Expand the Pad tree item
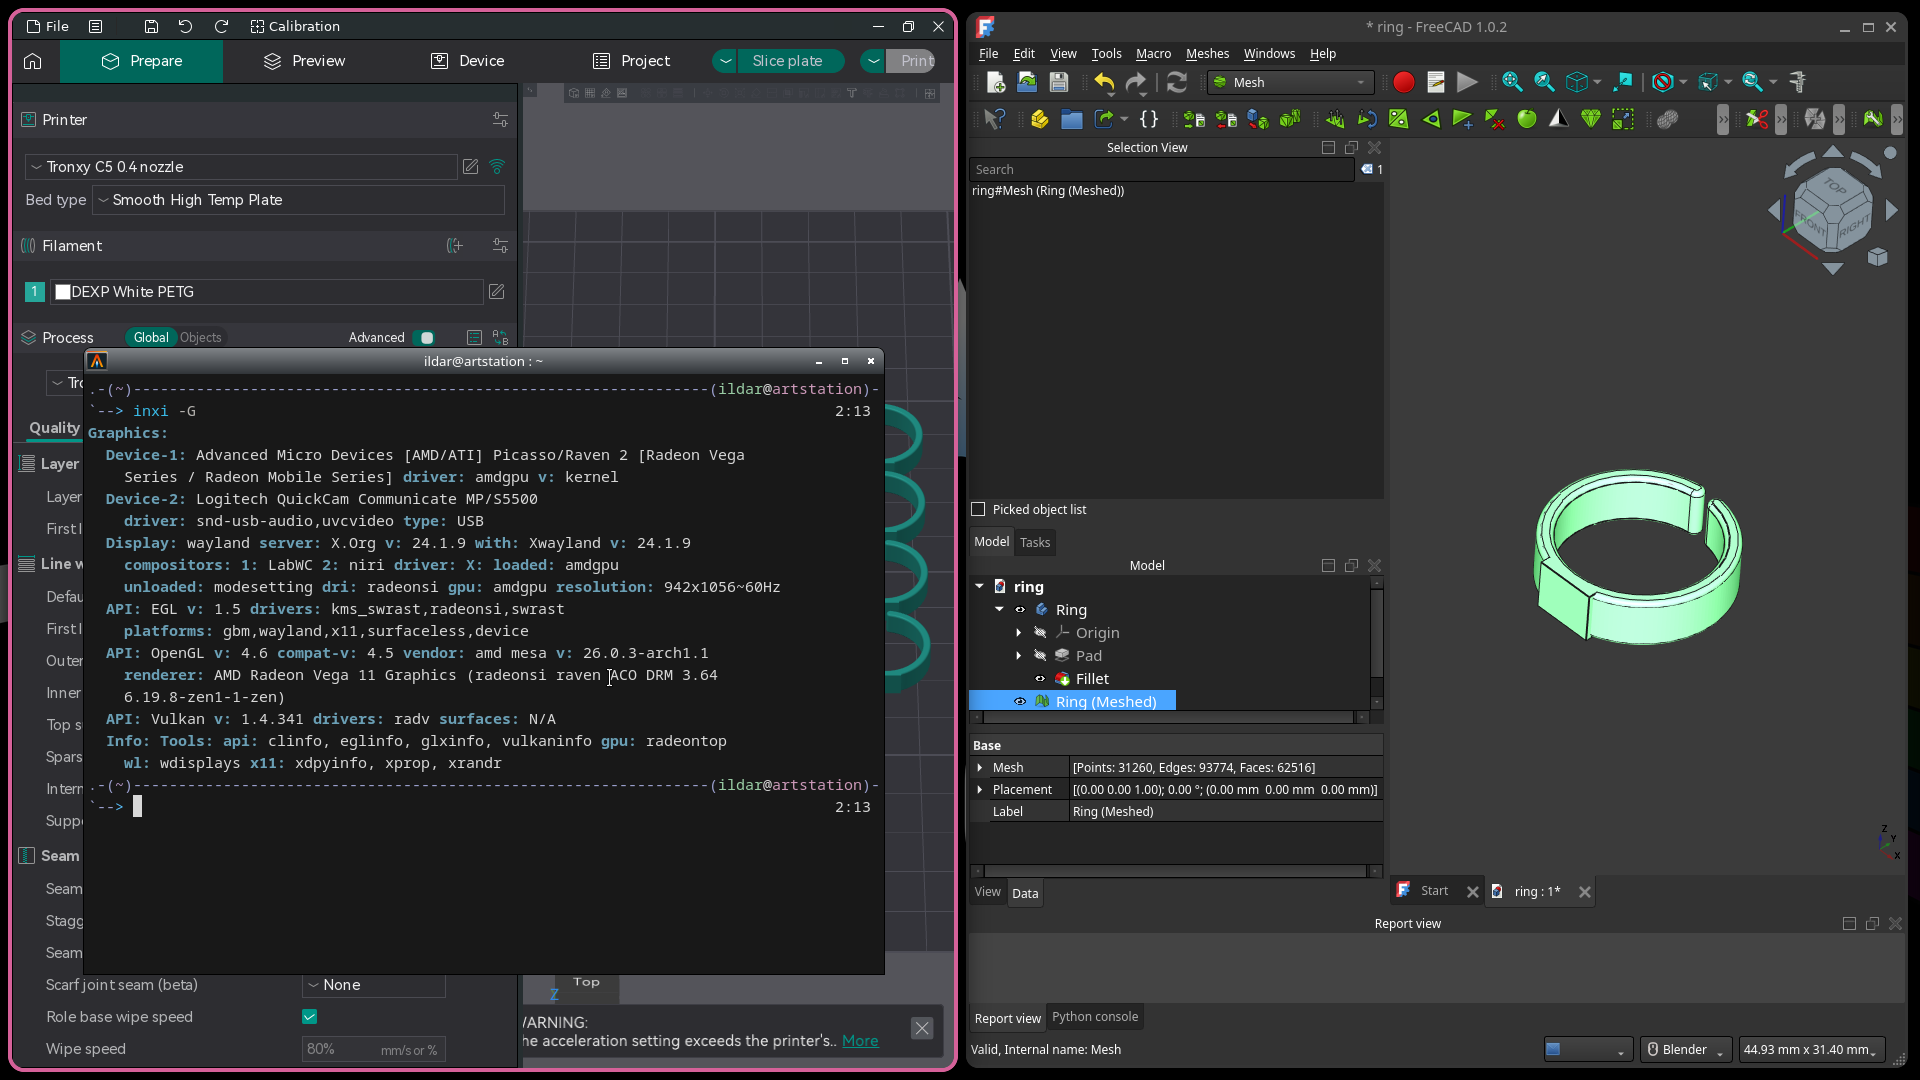 tap(1018, 656)
